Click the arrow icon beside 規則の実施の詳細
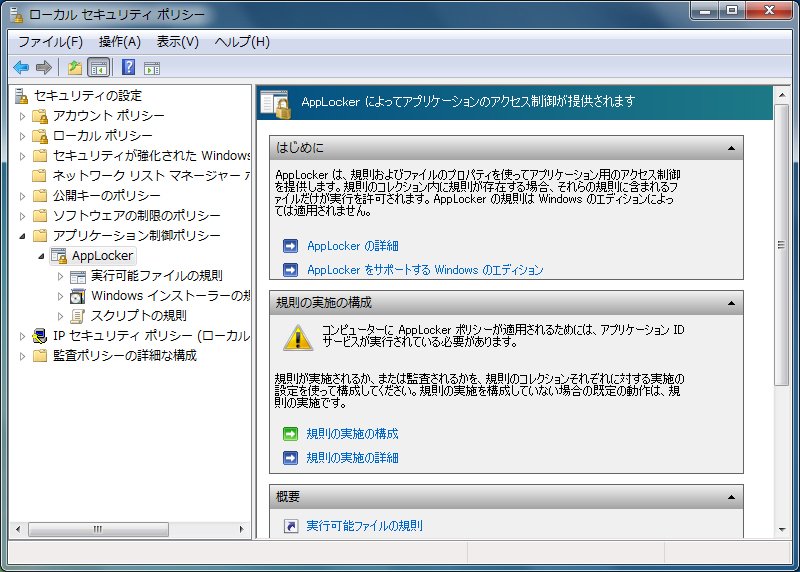This screenshot has height=572, width=800. (290, 458)
